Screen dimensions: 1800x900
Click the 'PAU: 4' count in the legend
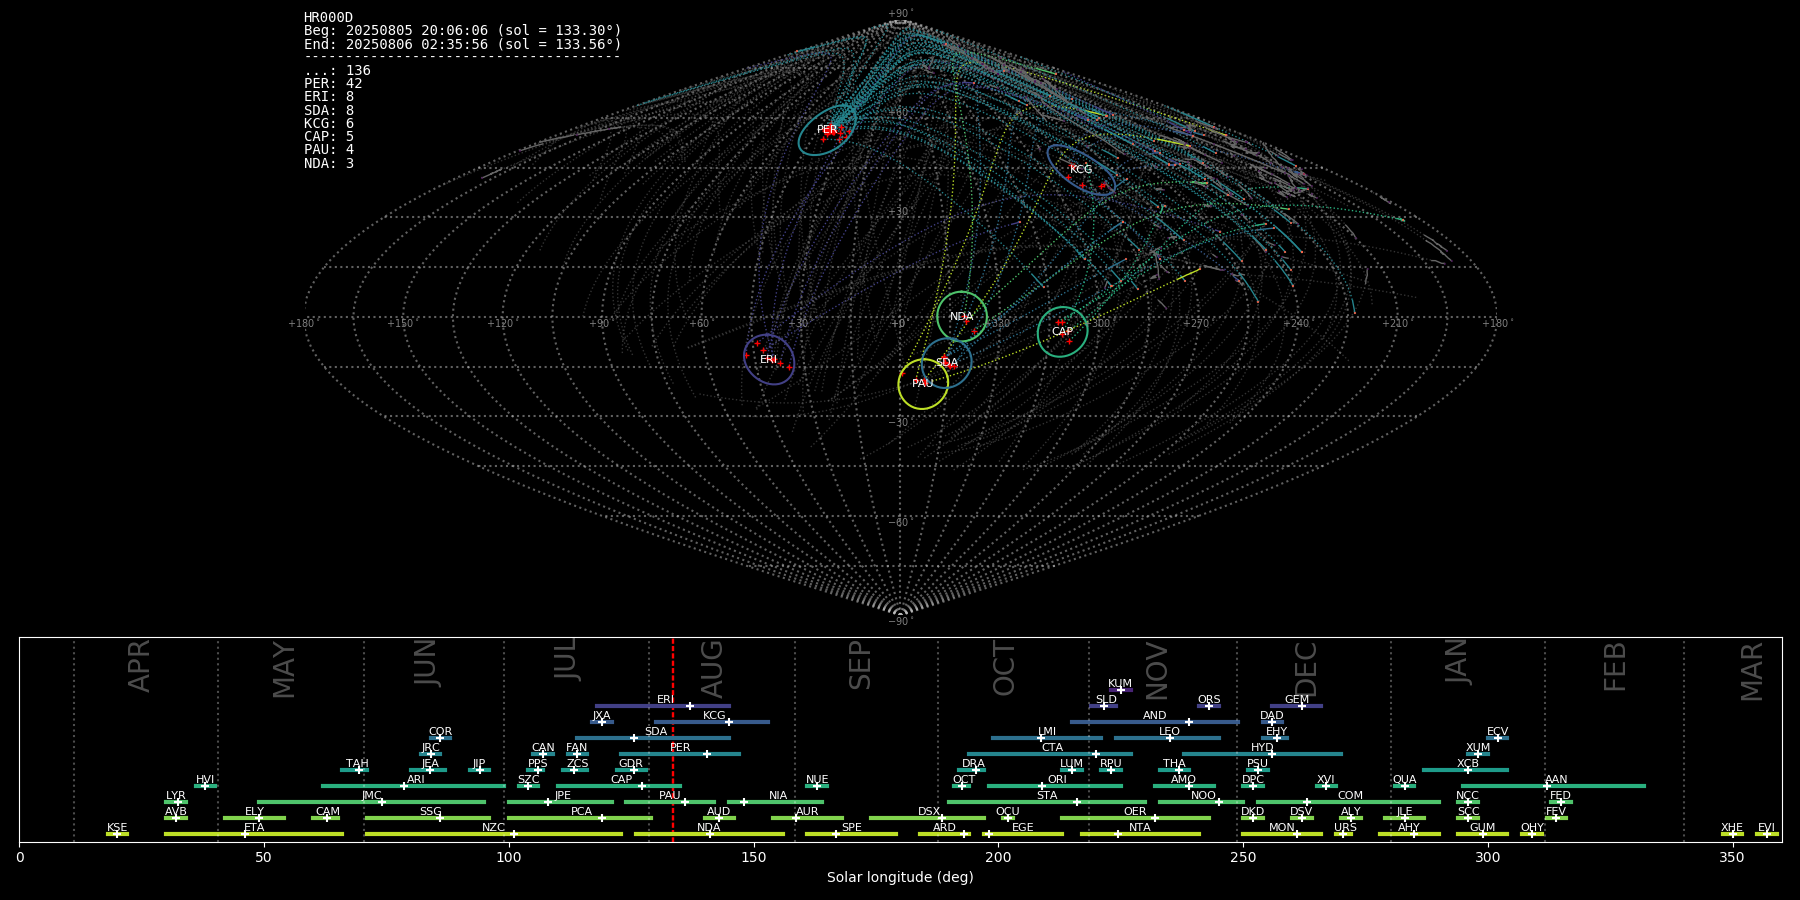point(329,150)
